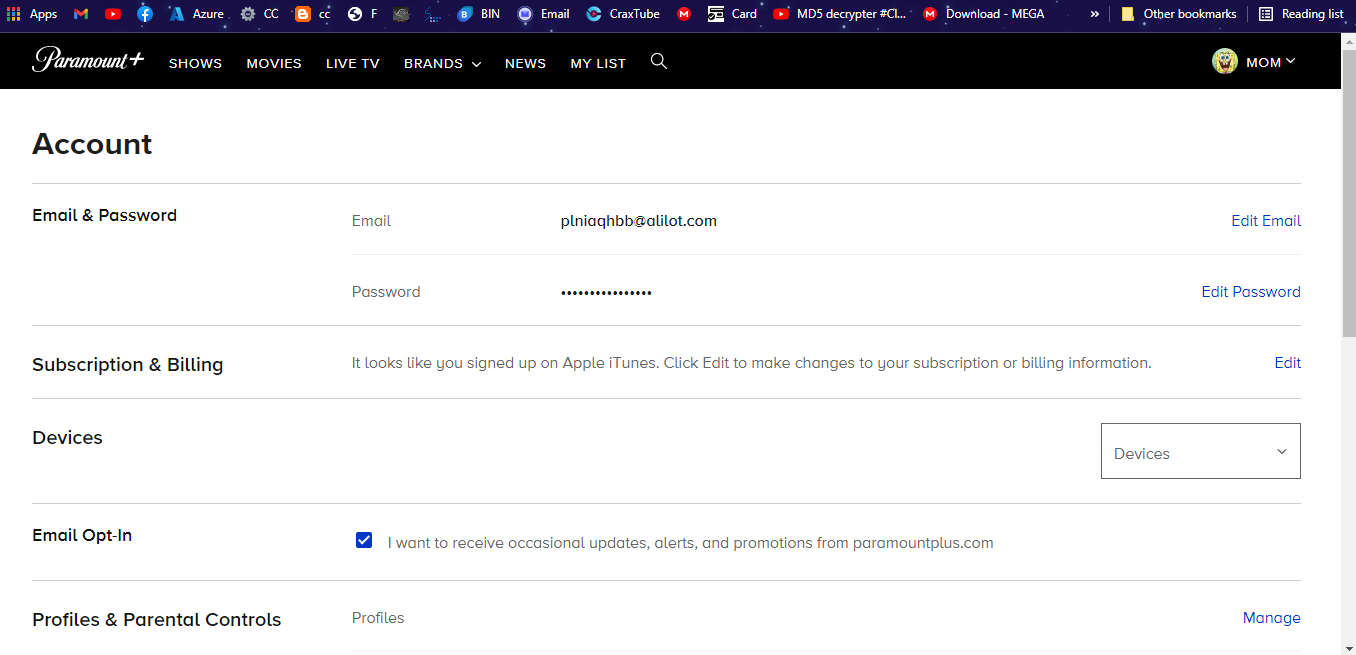Screen dimensions: 1356x655
Task: Go to Paramount+ home via logo
Action: 88,60
